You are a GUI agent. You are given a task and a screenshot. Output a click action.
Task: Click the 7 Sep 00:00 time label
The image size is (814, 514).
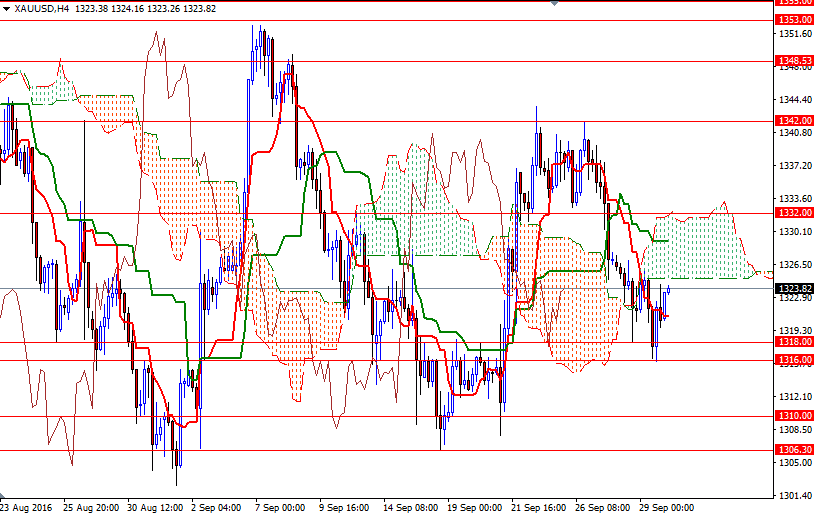point(280,507)
